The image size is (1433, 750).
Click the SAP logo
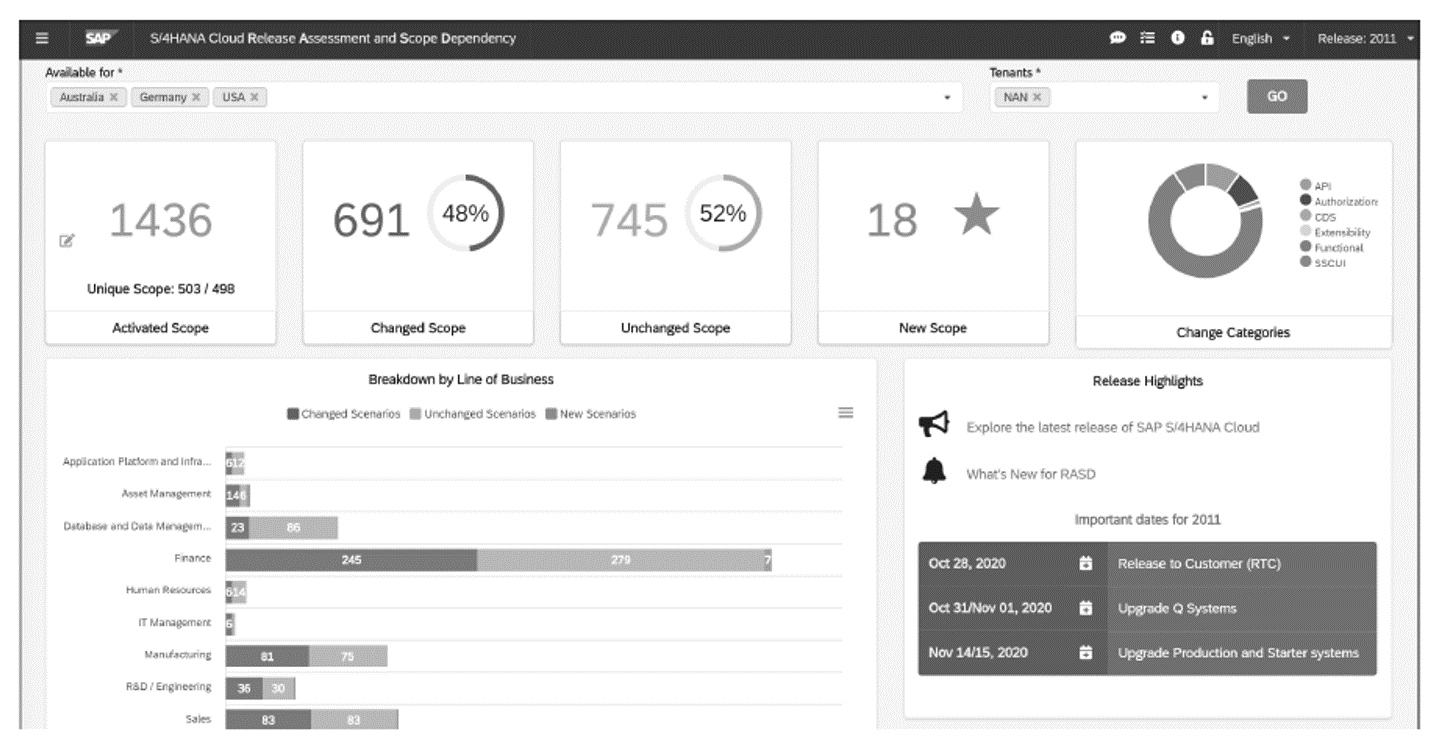[101, 39]
